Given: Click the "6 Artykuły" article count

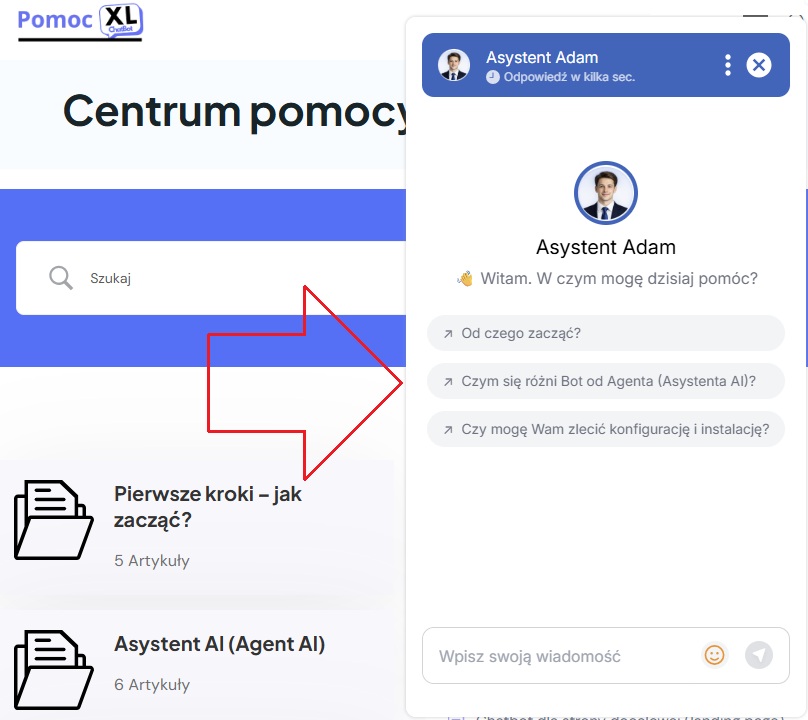Looking at the screenshot, I should pos(152,684).
